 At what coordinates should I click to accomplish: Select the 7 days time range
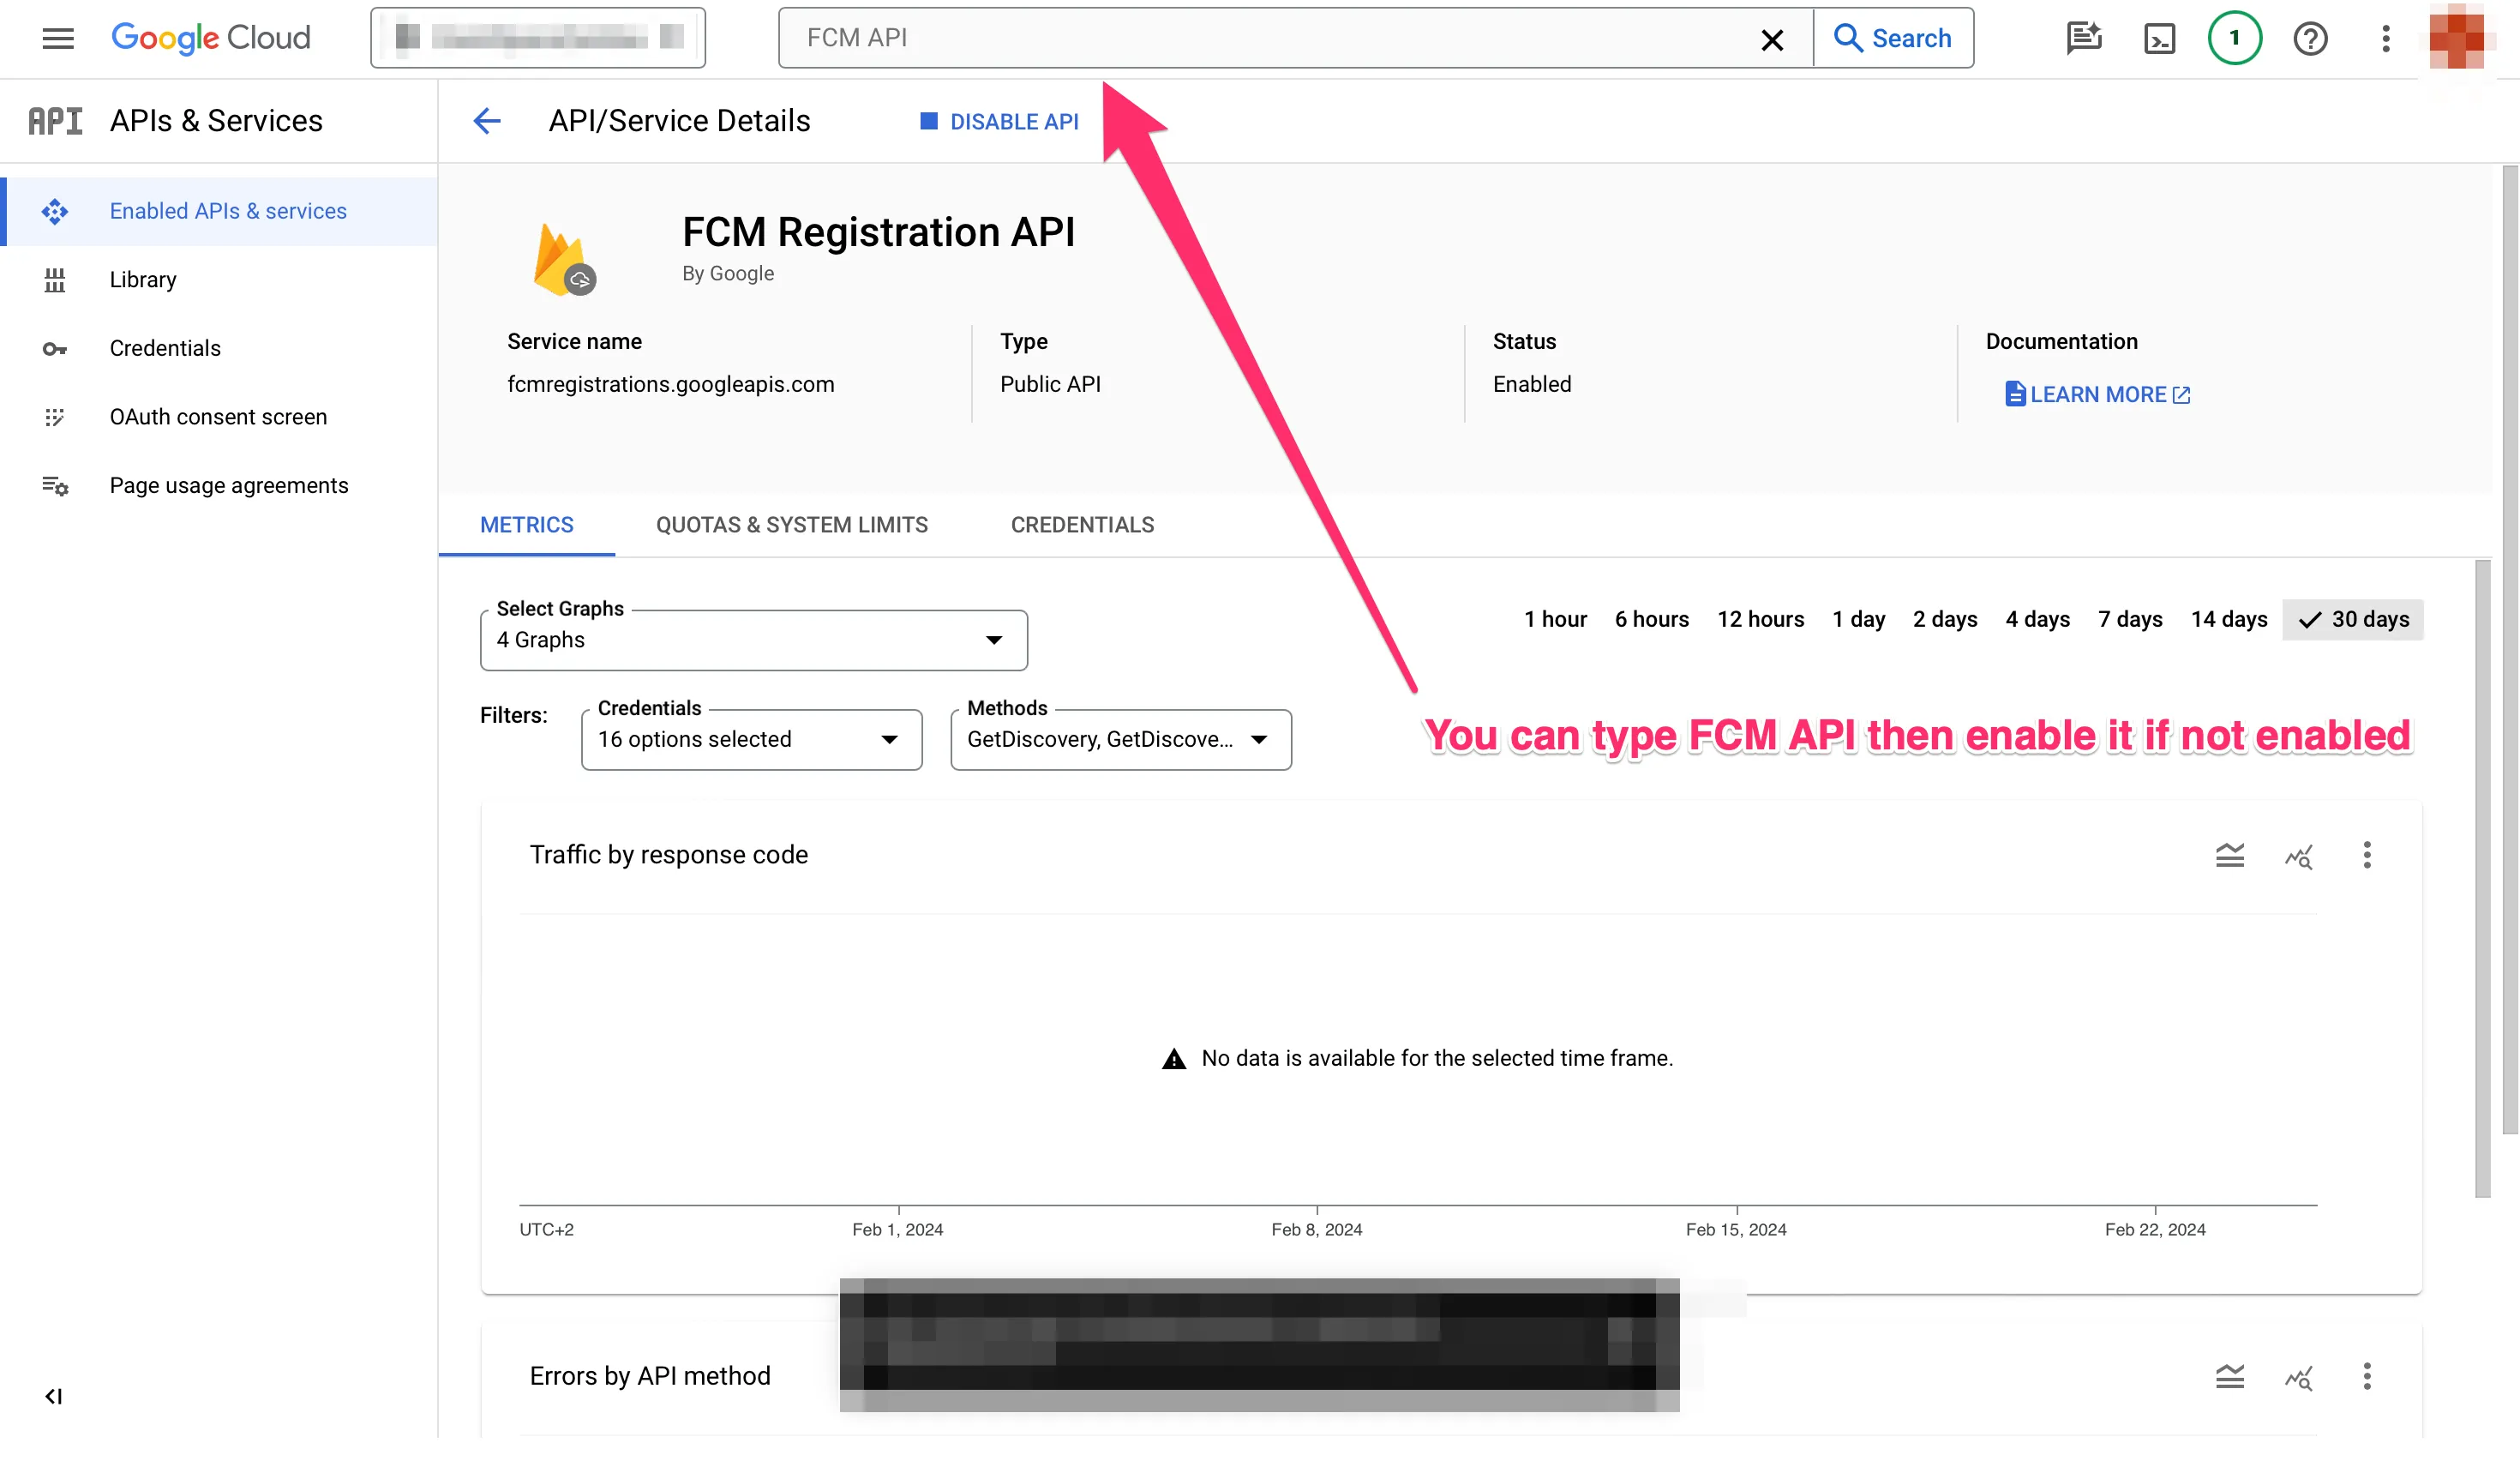point(2130,619)
